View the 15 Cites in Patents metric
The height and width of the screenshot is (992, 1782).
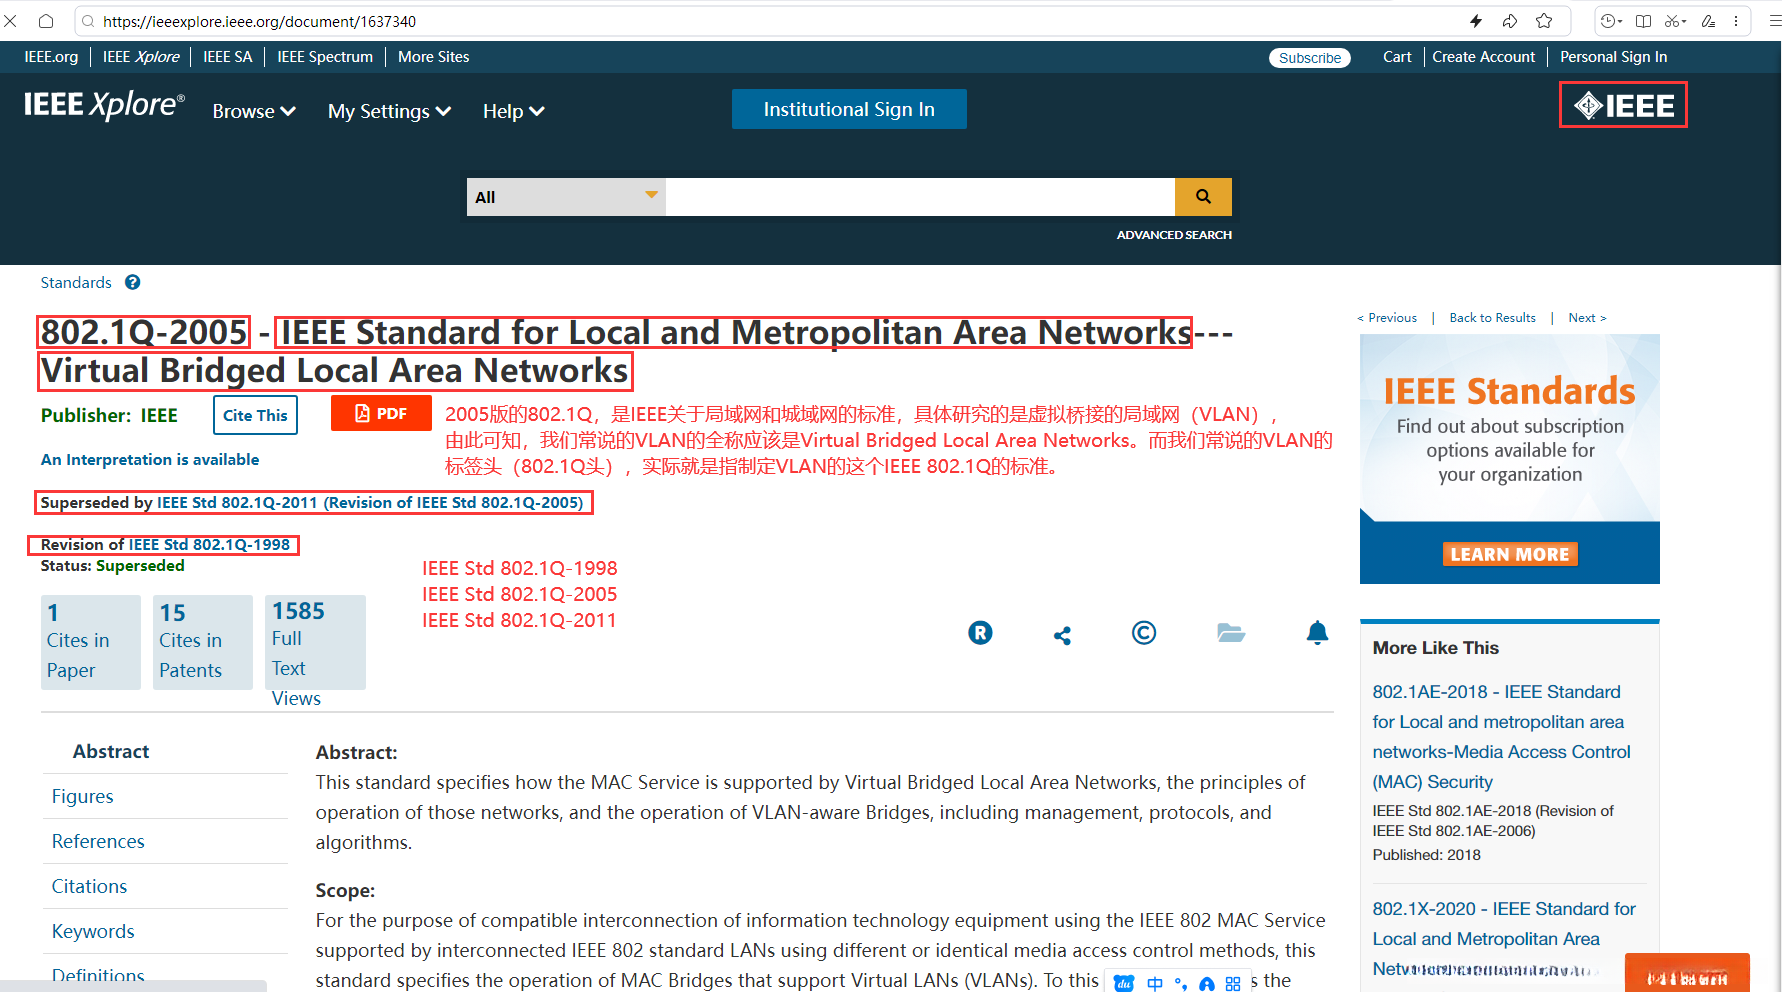point(203,642)
